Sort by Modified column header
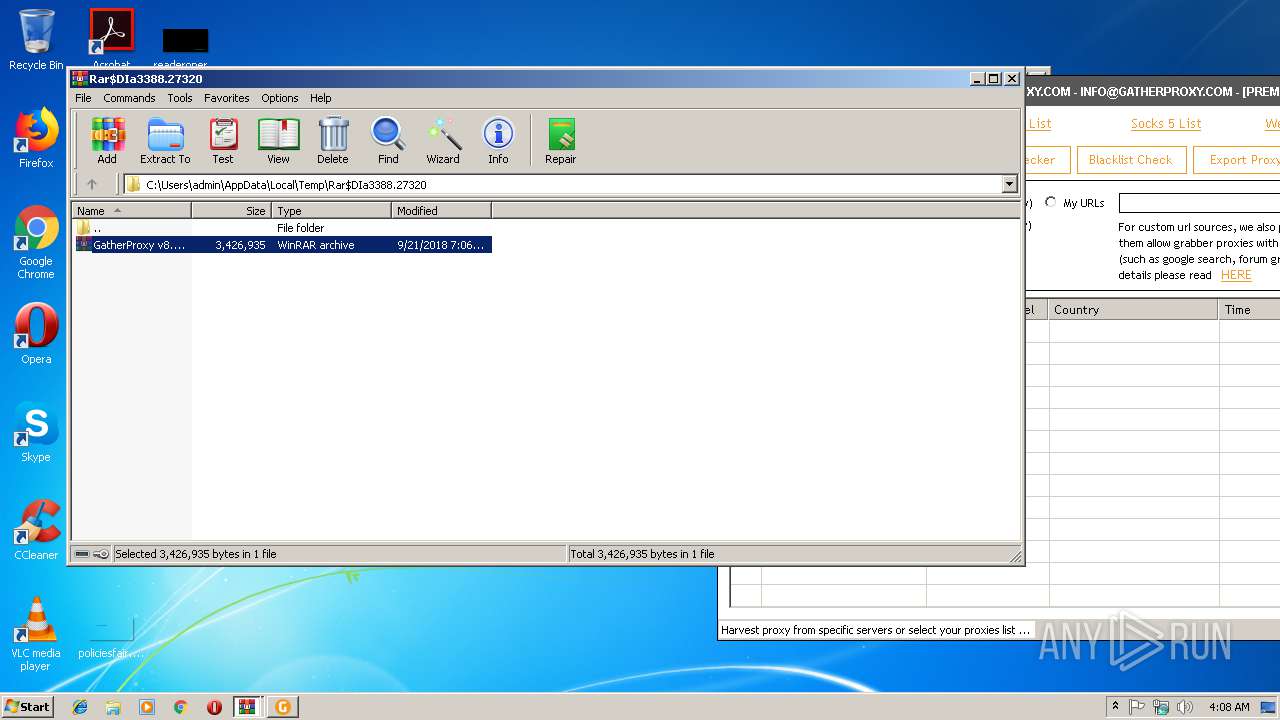 point(441,211)
